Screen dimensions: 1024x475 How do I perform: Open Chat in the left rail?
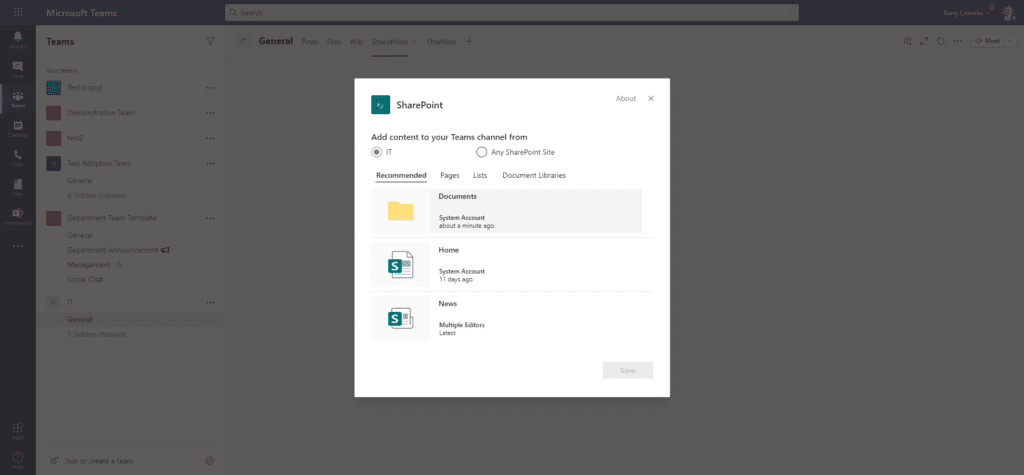(18, 69)
